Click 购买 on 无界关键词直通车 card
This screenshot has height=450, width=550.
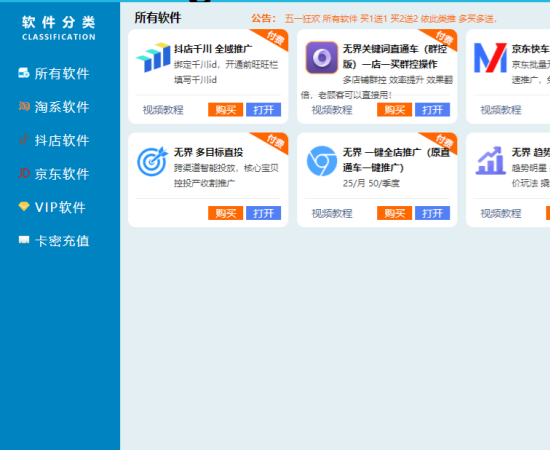pos(395,110)
